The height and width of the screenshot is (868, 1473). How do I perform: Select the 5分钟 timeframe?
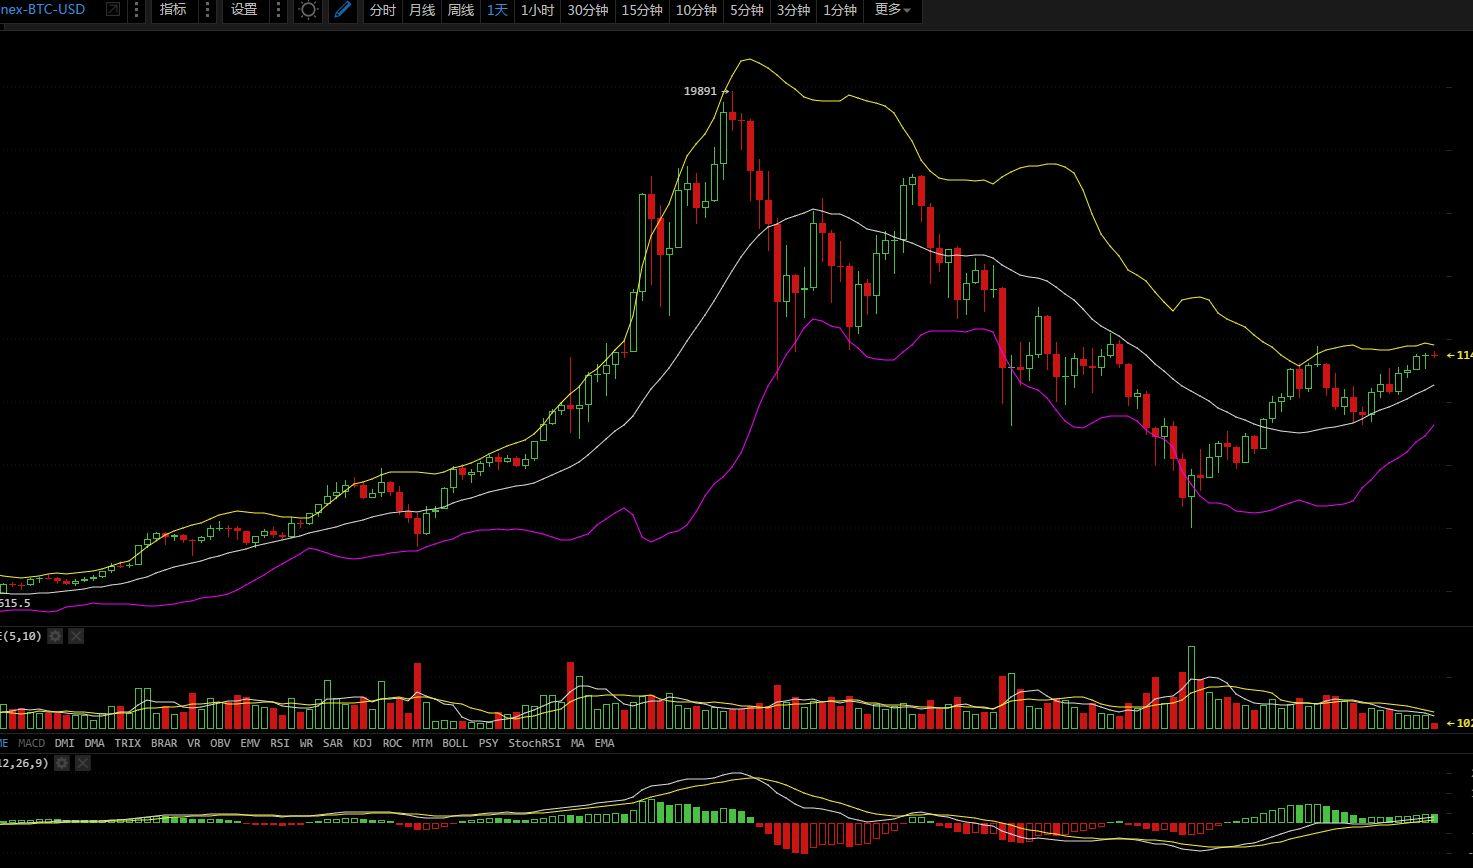tap(746, 10)
